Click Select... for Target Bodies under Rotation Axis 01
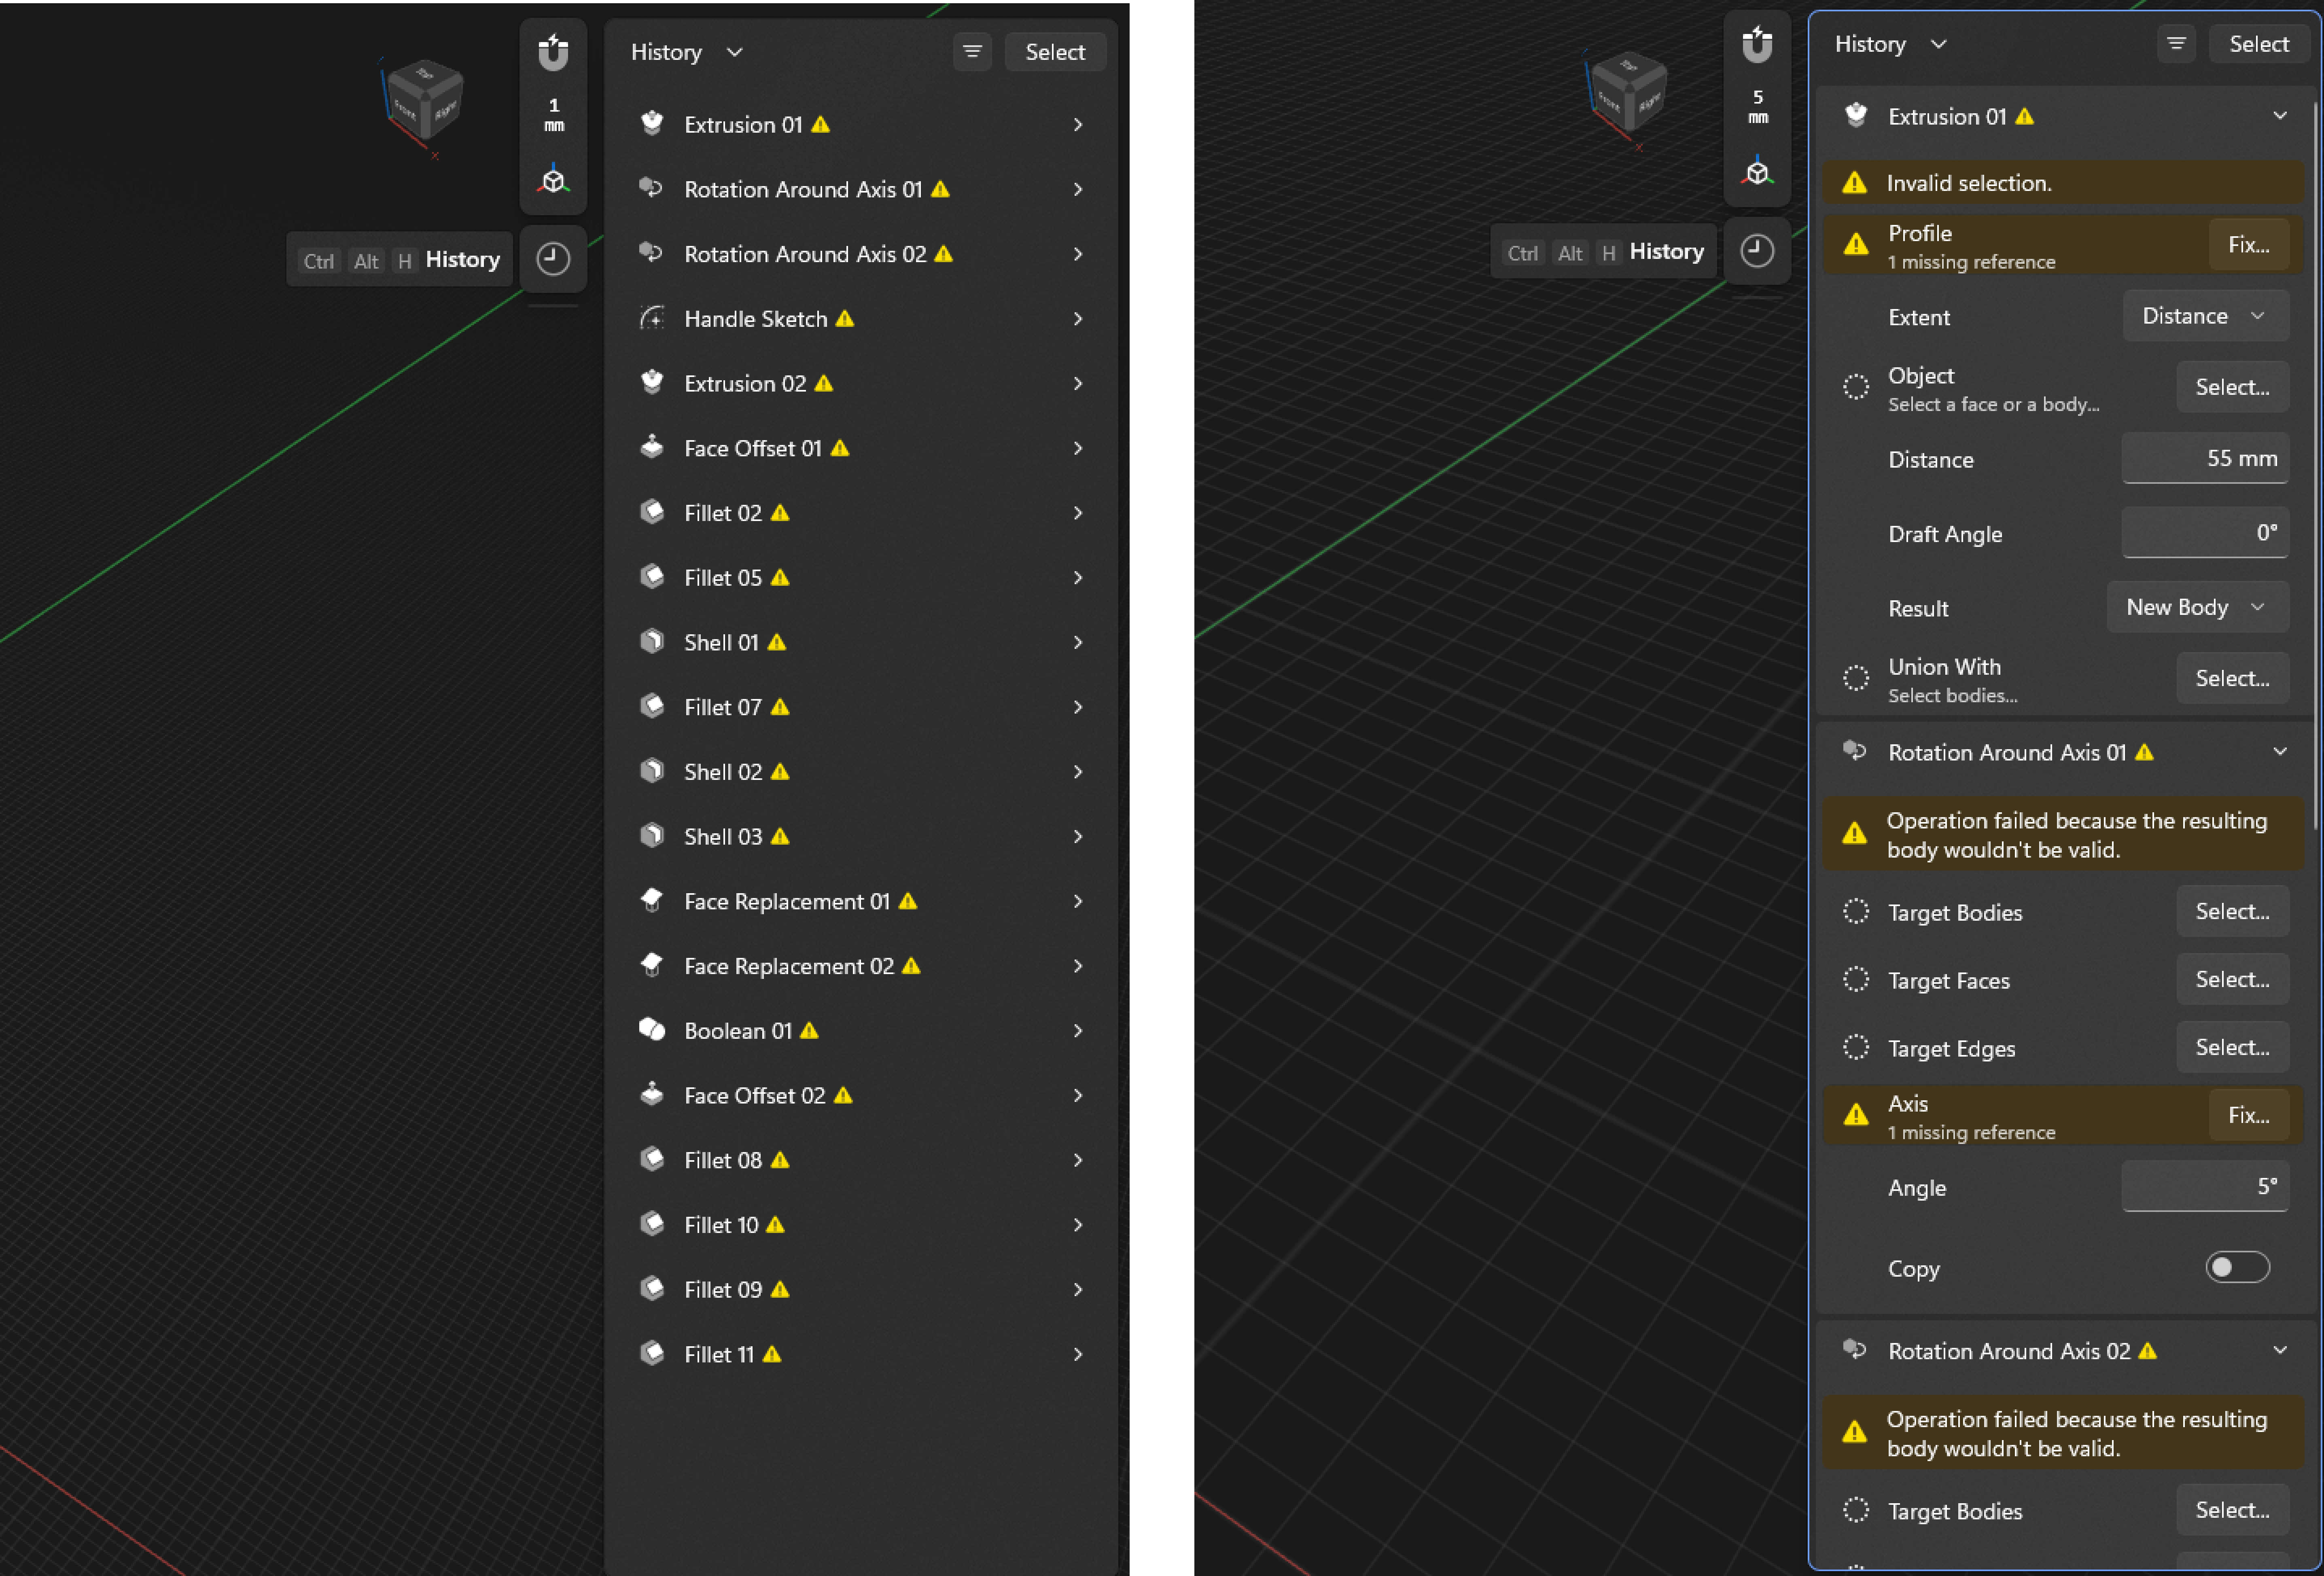The image size is (2324, 1576). coord(2232,911)
